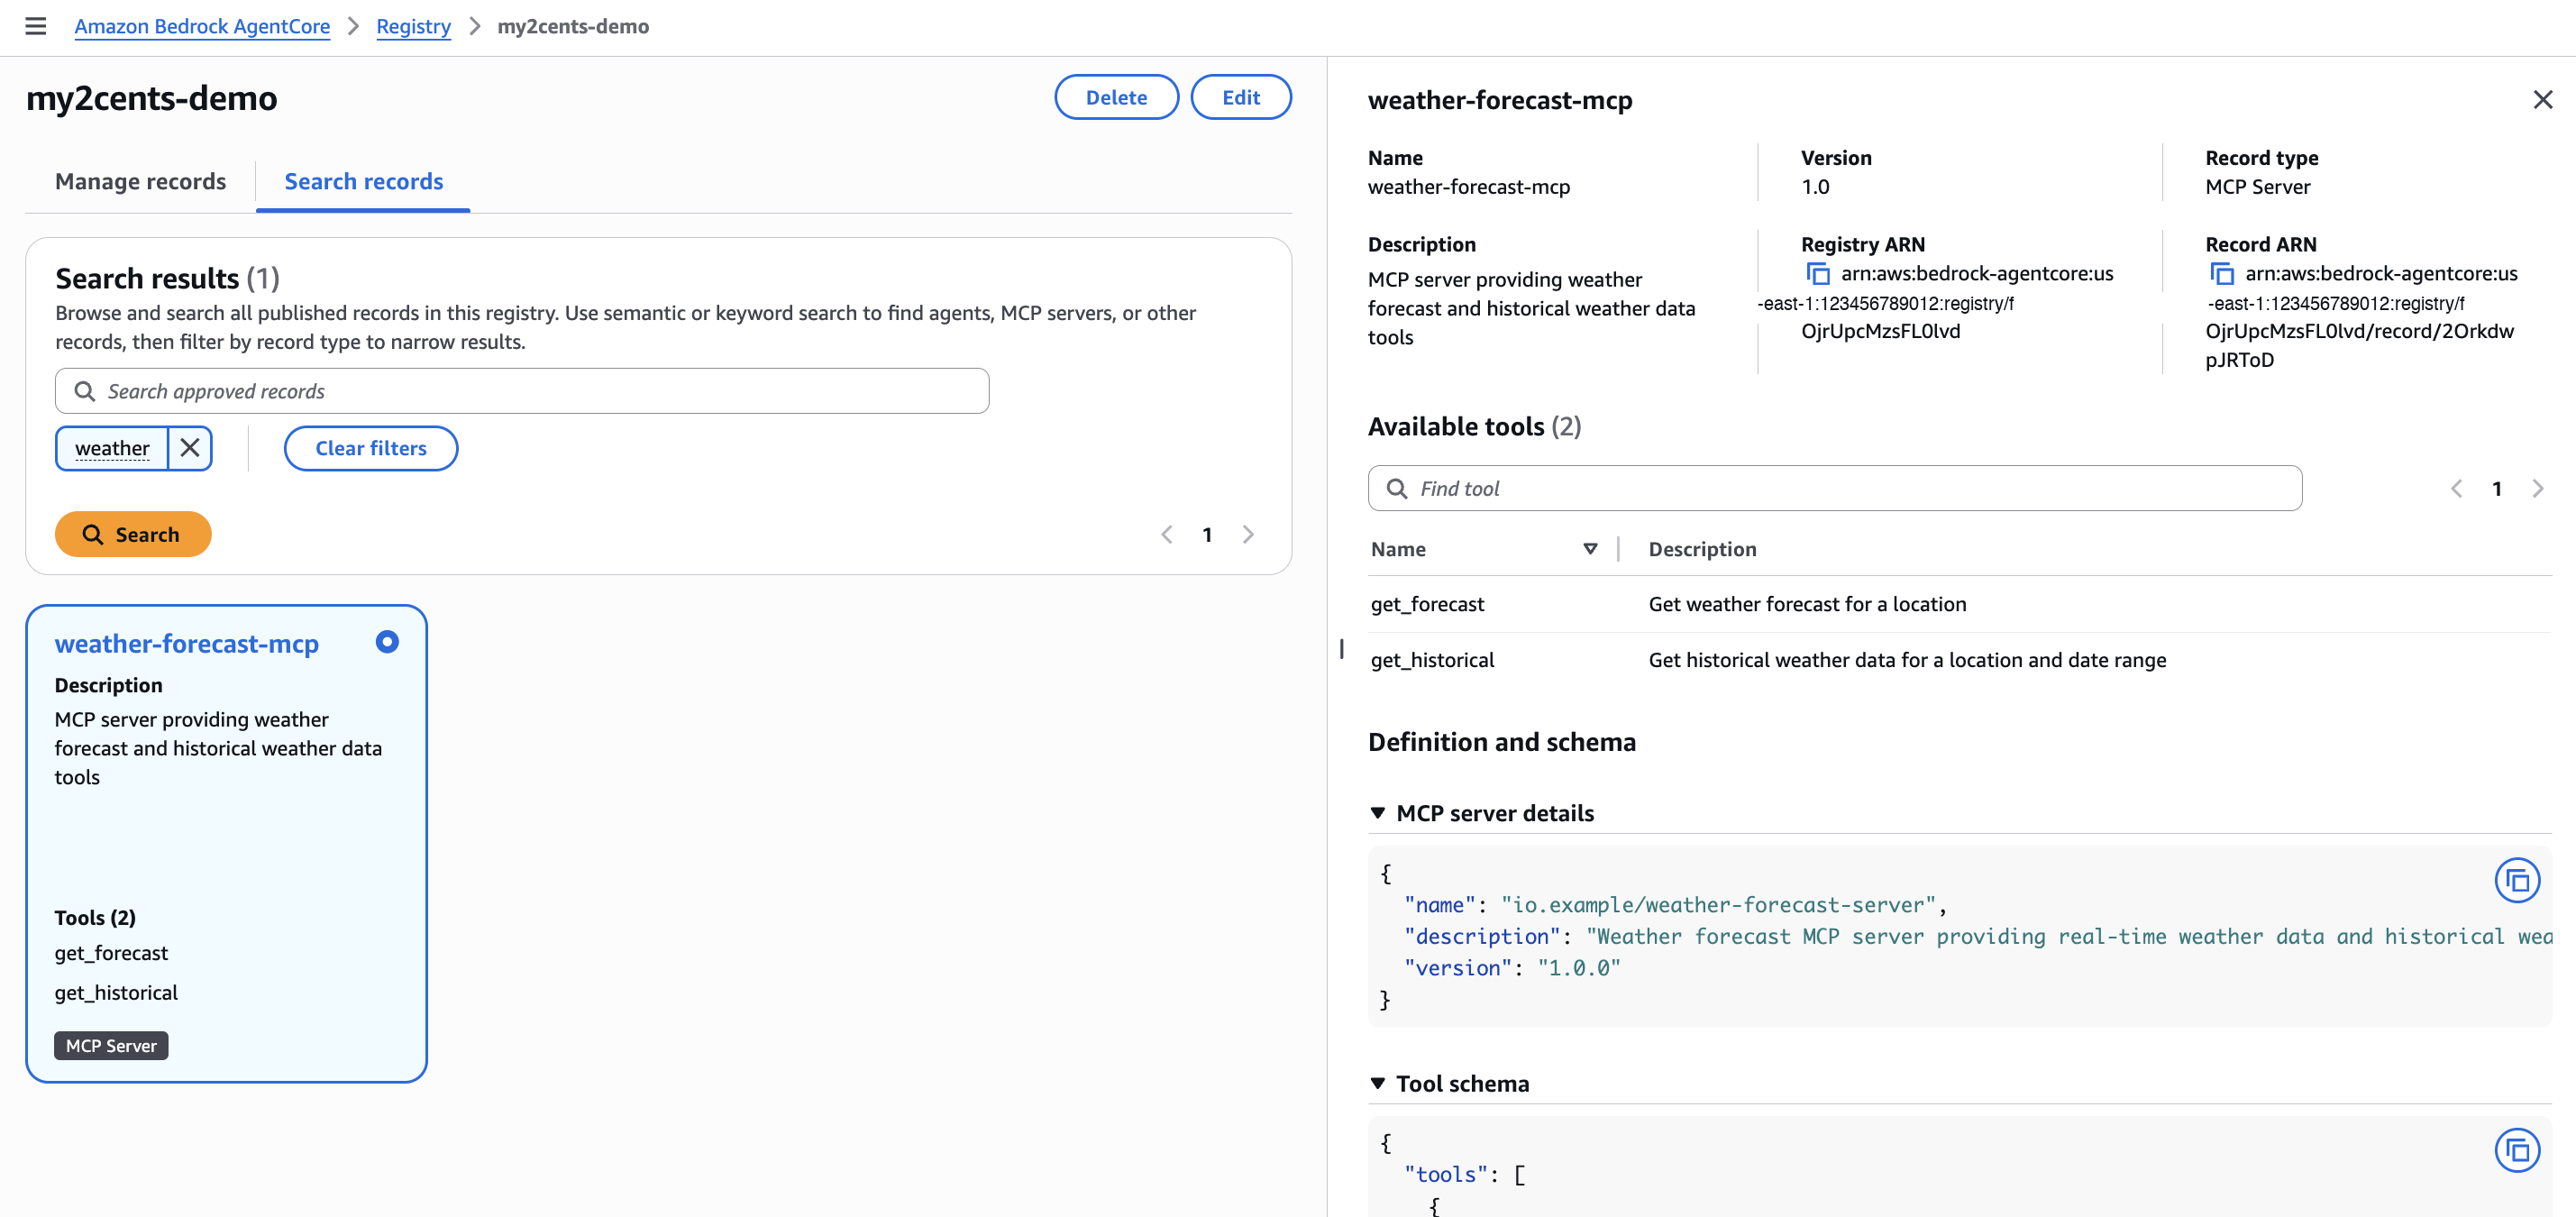Go to next available tools page
This screenshot has height=1217, width=2576.
pyautogui.click(x=2537, y=489)
